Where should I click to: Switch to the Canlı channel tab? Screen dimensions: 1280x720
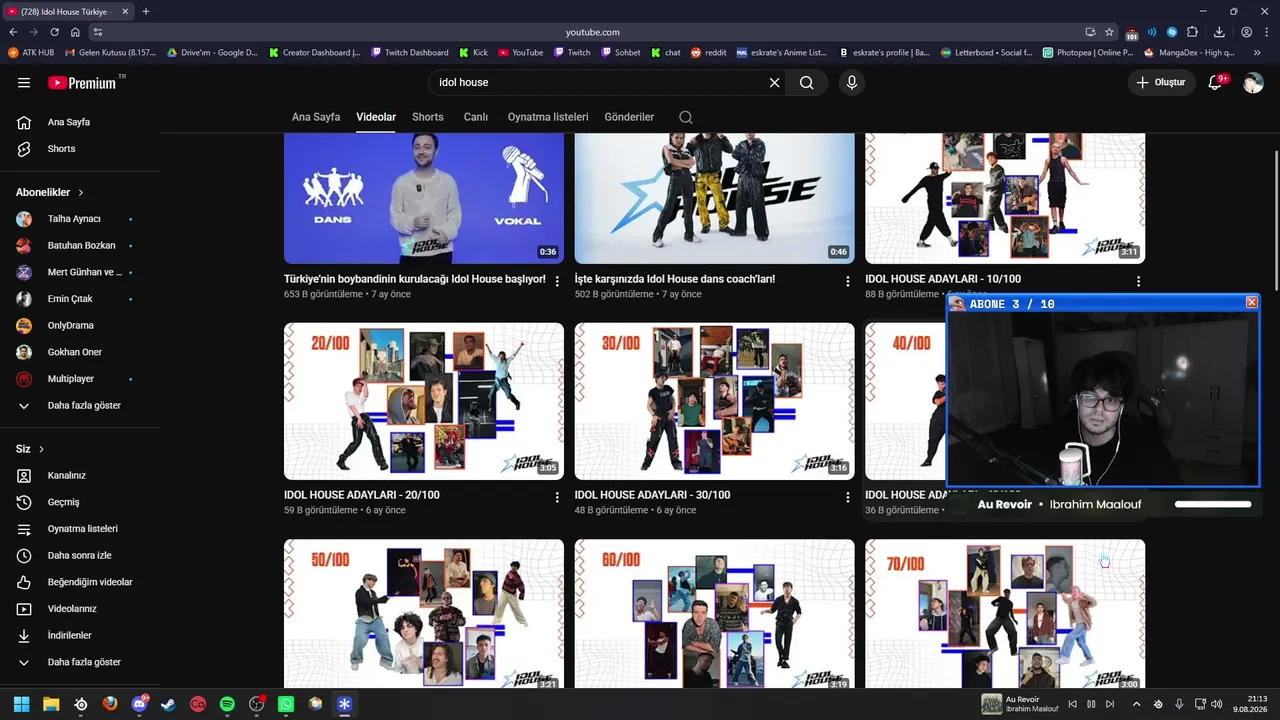[476, 117]
